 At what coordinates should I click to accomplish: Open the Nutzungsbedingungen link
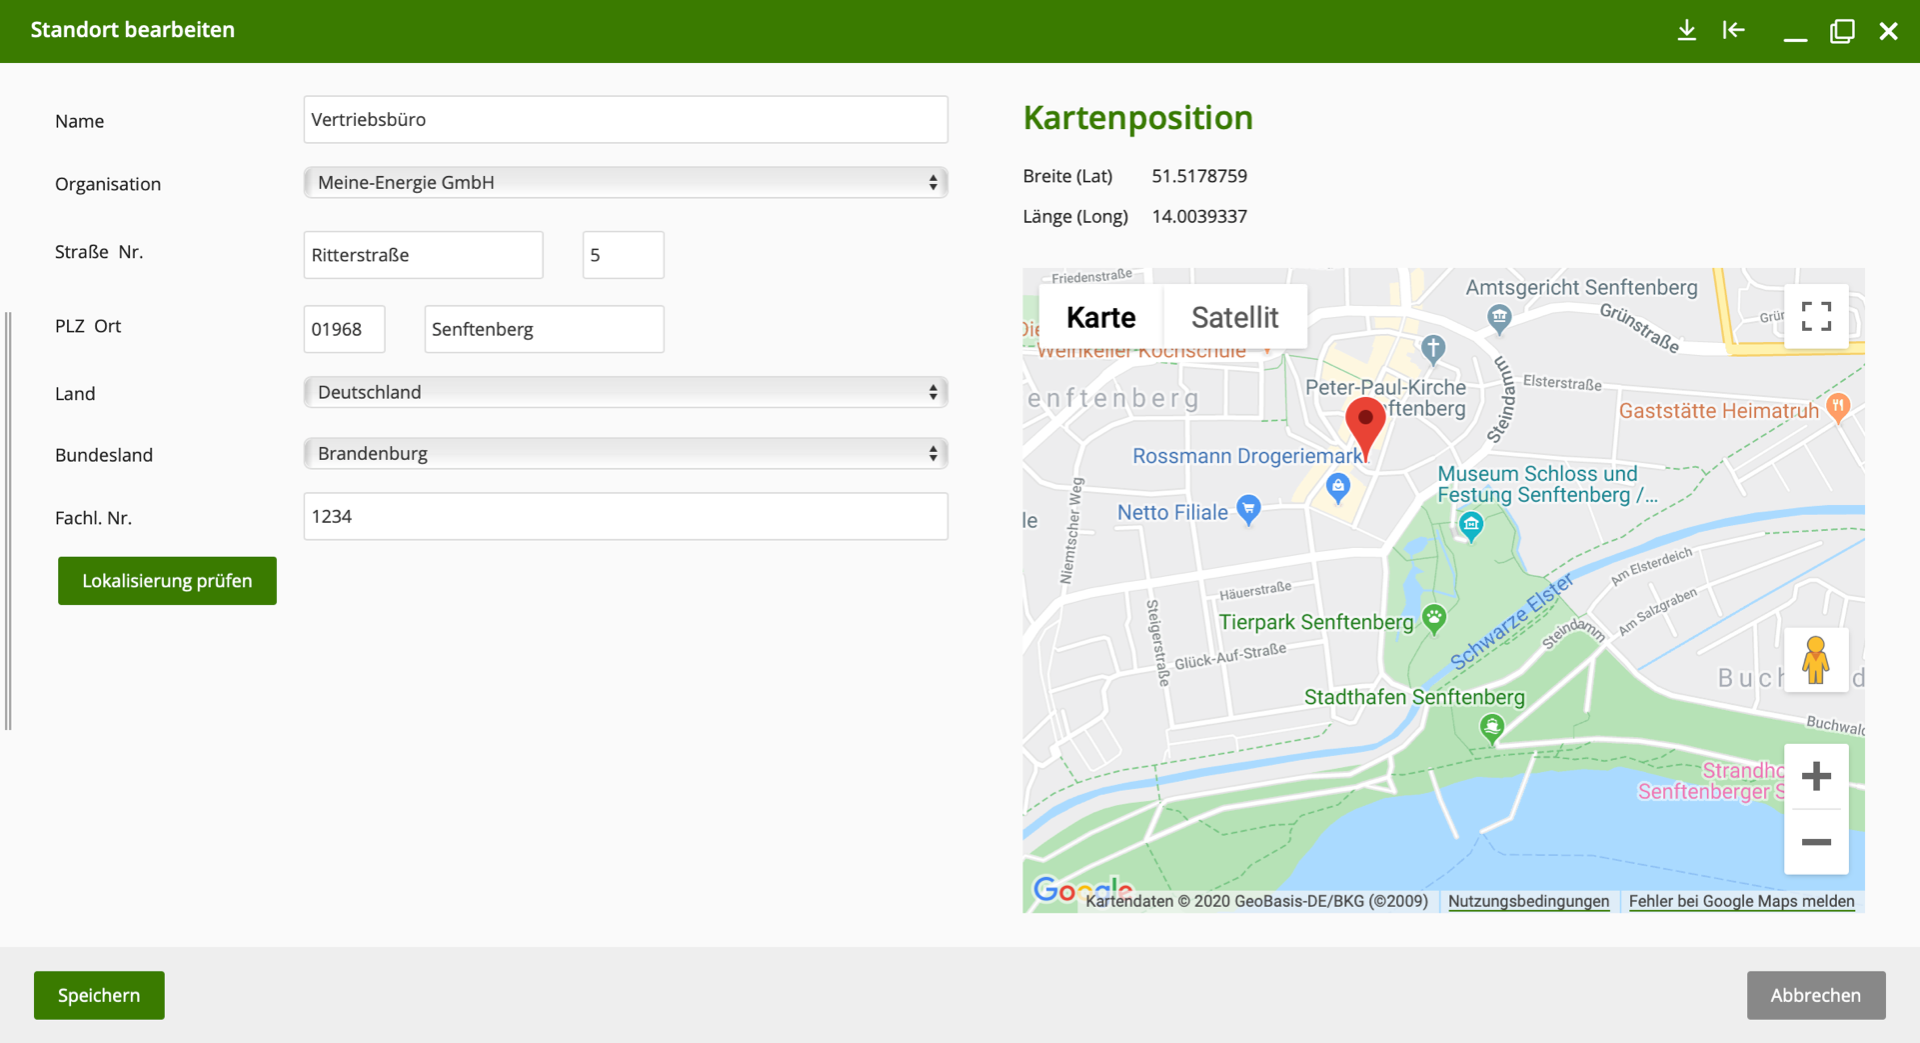[1528, 901]
